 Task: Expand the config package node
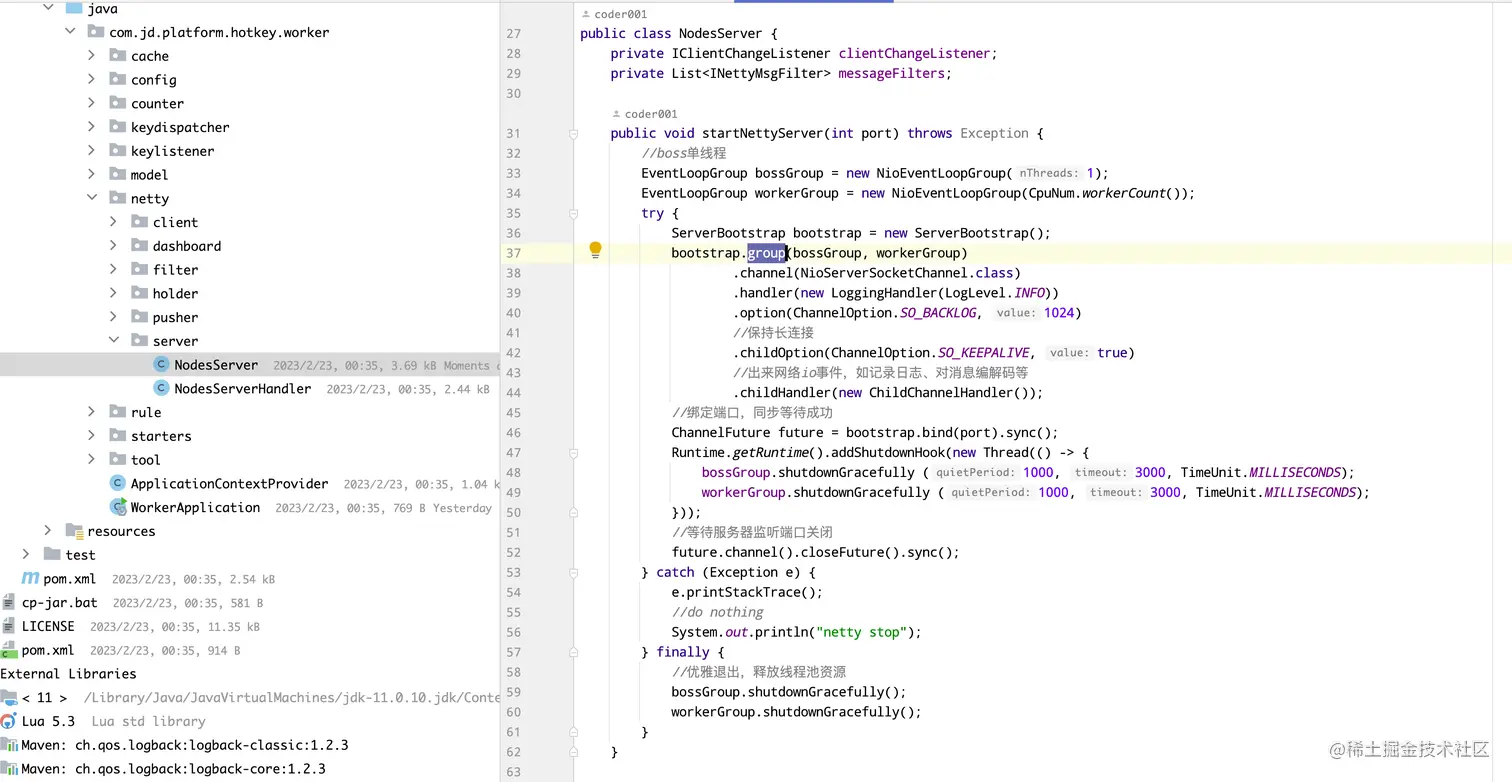92,80
